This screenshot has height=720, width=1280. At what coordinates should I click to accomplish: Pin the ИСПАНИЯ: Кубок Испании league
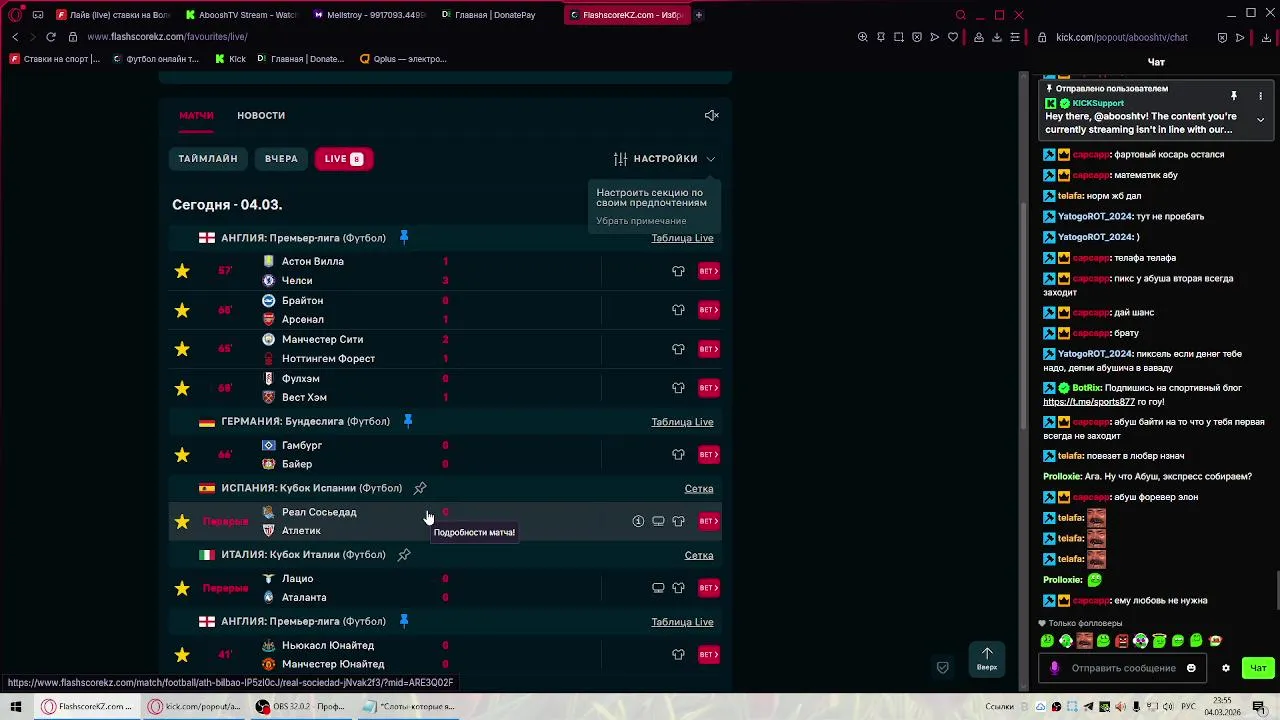coord(420,488)
